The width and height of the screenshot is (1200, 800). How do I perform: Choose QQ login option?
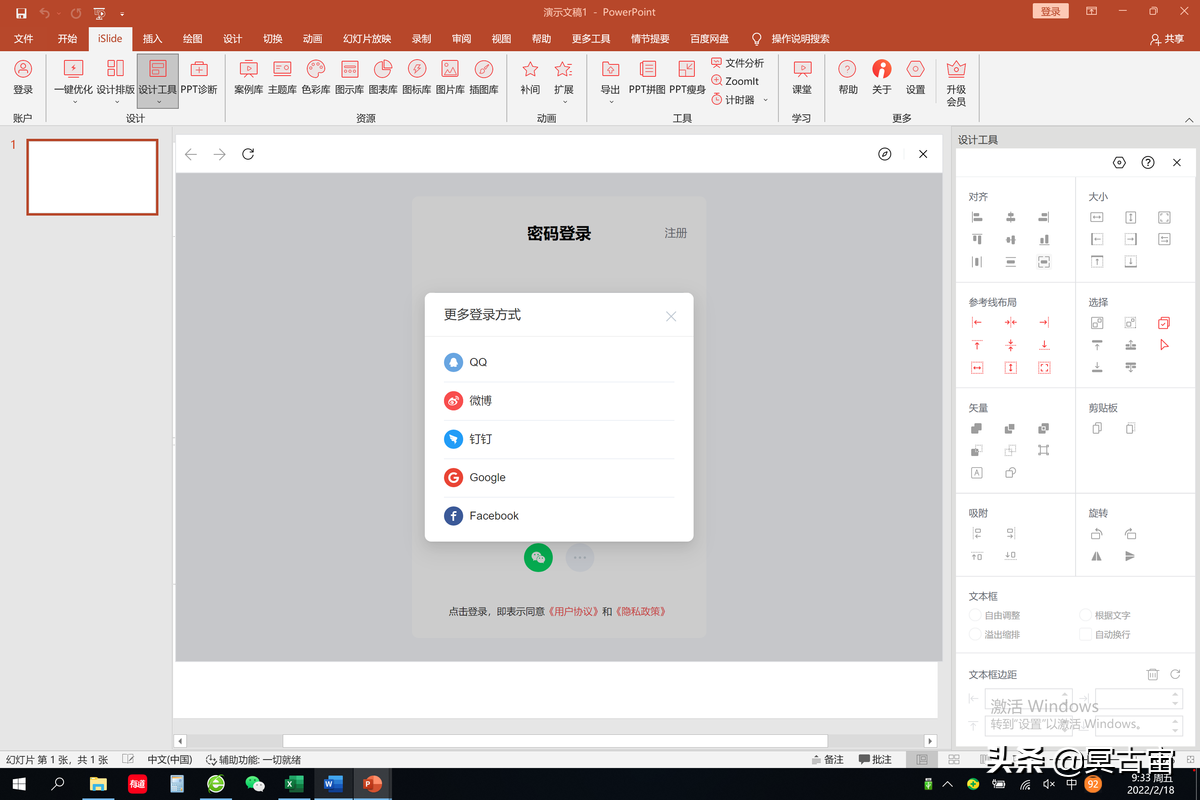[x=559, y=362]
